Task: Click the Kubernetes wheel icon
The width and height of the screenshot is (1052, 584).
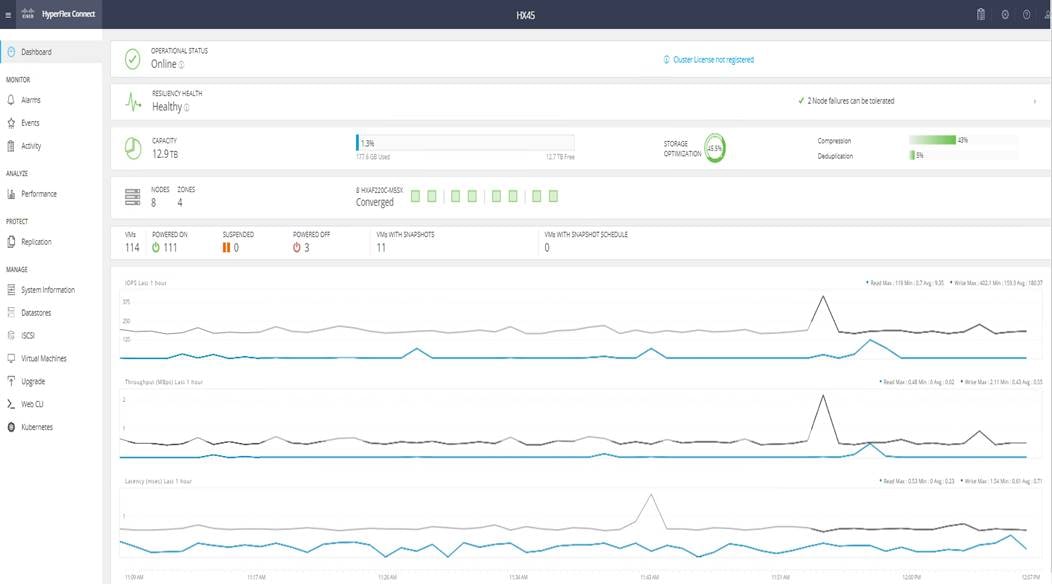Action: (x=11, y=427)
